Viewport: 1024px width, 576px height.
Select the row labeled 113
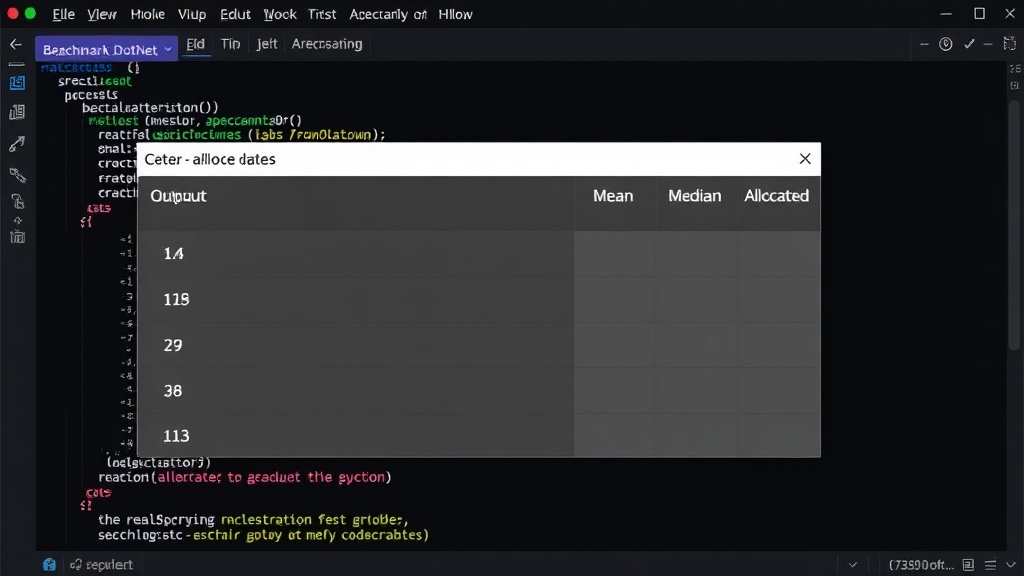(479, 435)
